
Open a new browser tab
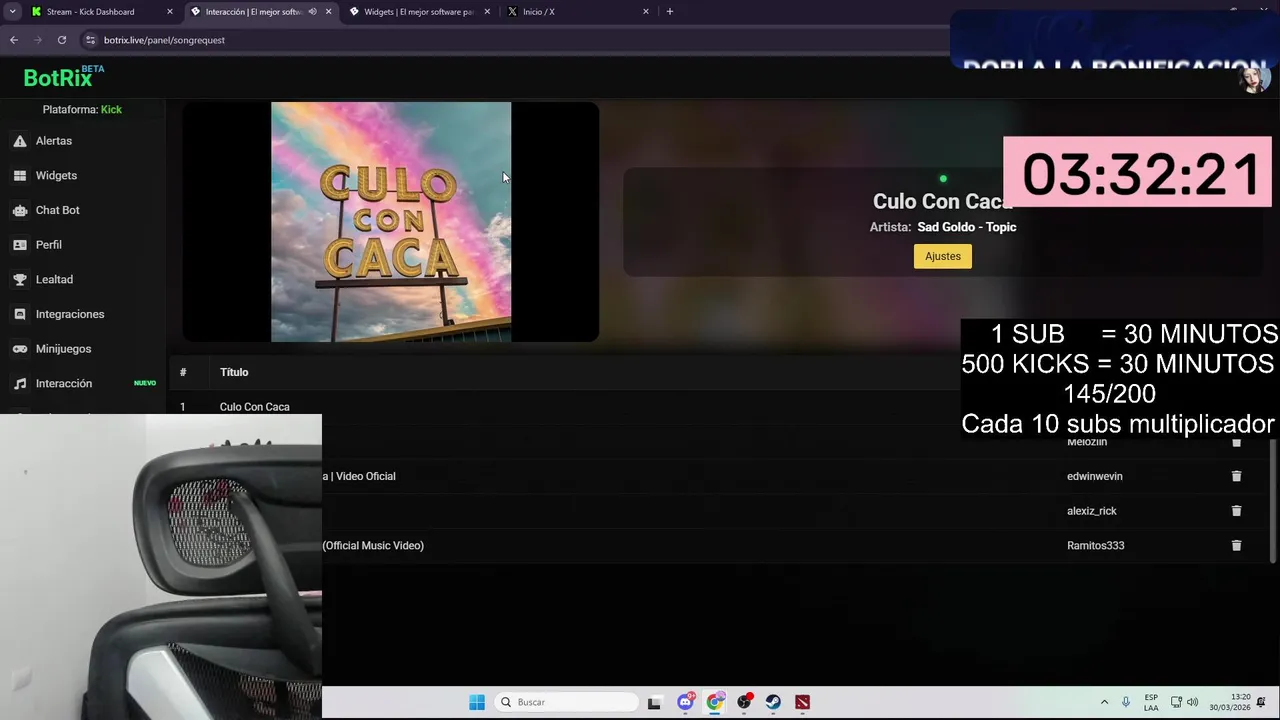pyautogui.click(x=670, y=12)
